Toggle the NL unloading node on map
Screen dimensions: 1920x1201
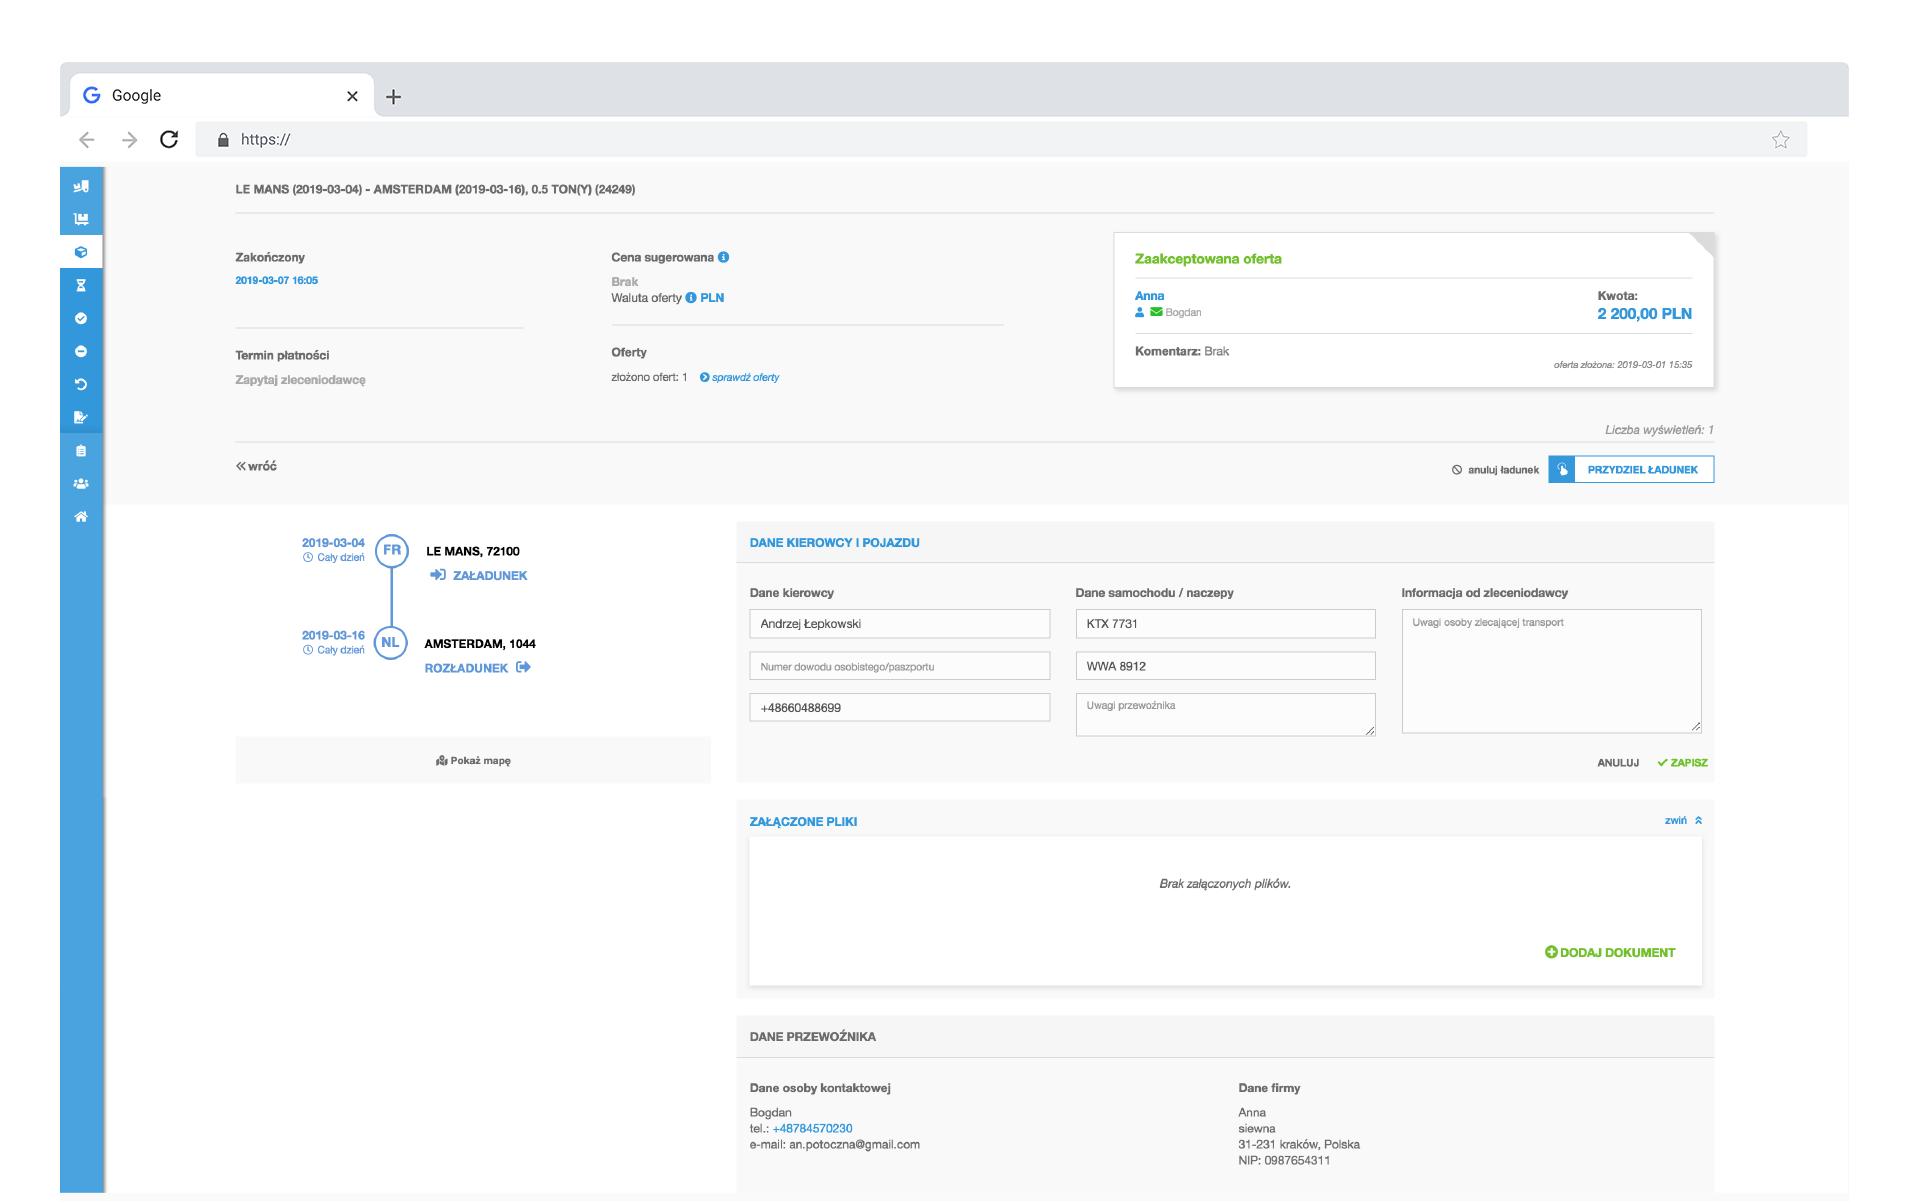click(x=391, y=643)
